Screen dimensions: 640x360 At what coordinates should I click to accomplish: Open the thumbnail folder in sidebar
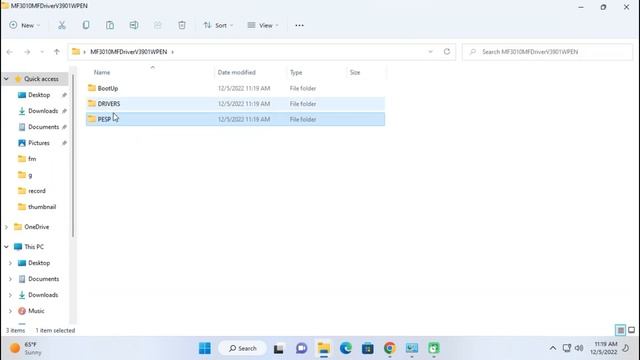42,207
